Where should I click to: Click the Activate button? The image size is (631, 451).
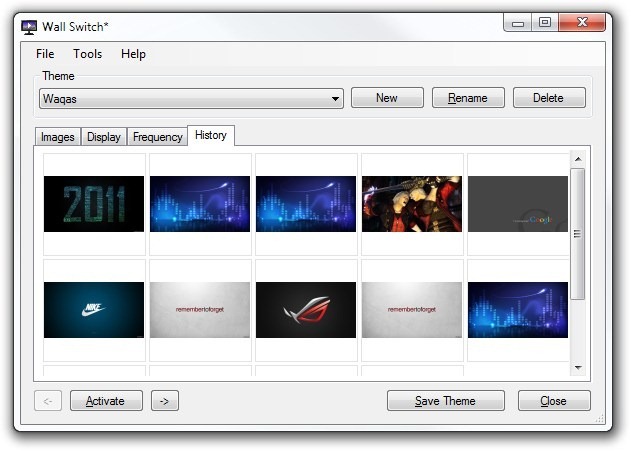pyautogui.click(x=106, y=401)
